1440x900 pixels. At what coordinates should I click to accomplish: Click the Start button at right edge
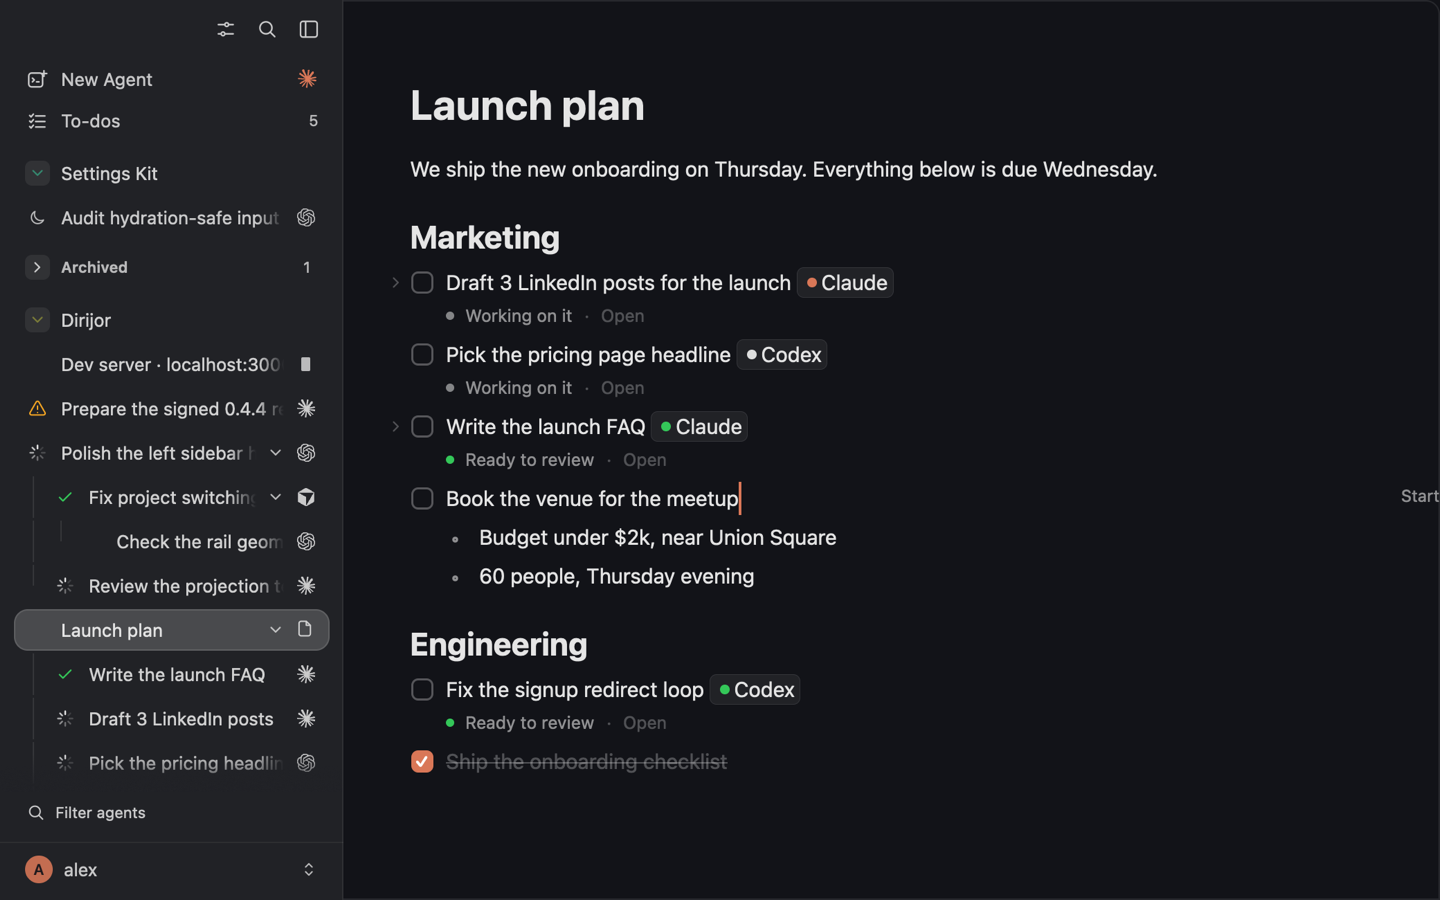click(x=1420, y=496)
